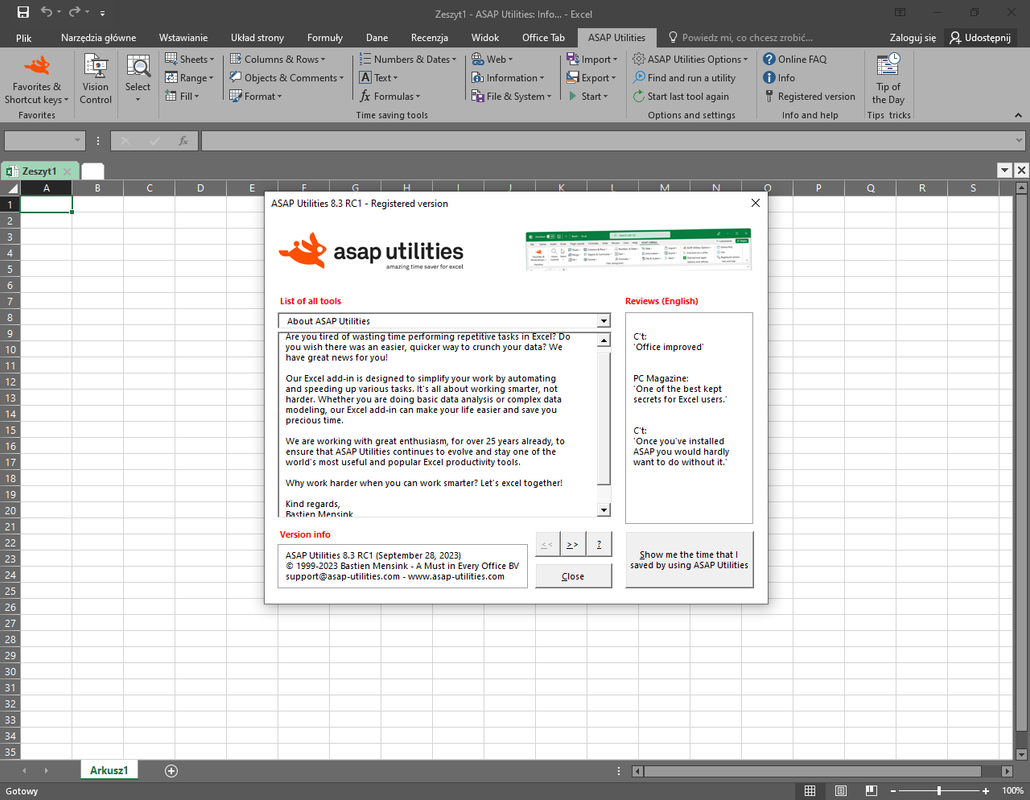Click scroll up arrow in description box
The width and height of the screenshot is (1030, 800).
click(604, 340)
